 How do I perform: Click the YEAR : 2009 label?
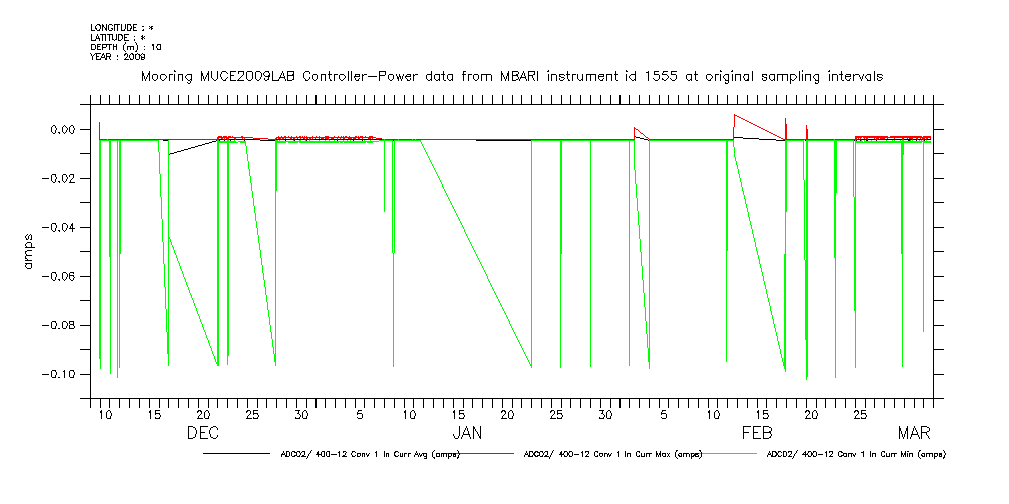(x=118, y=56)
